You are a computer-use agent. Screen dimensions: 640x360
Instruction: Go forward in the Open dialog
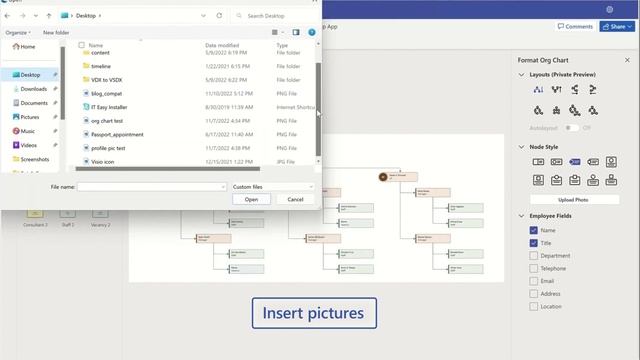click(22, 16)
